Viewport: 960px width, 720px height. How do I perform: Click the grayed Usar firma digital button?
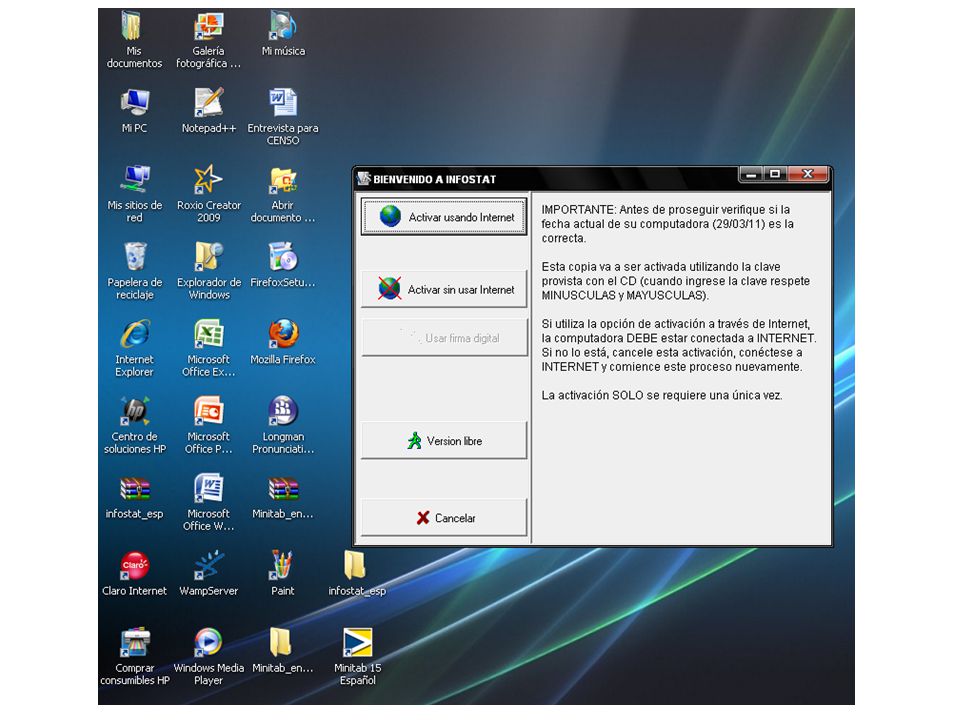point(444,337)
